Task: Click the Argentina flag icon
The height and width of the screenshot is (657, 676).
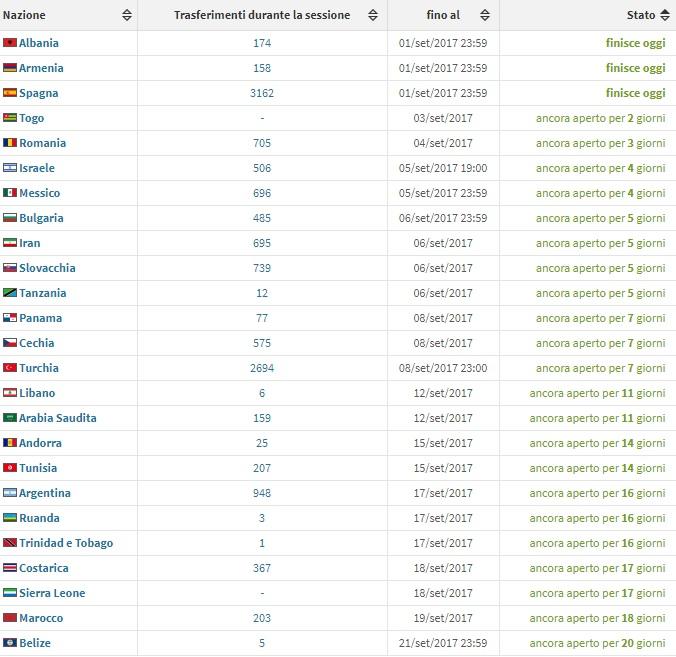Action: (10, 493)
